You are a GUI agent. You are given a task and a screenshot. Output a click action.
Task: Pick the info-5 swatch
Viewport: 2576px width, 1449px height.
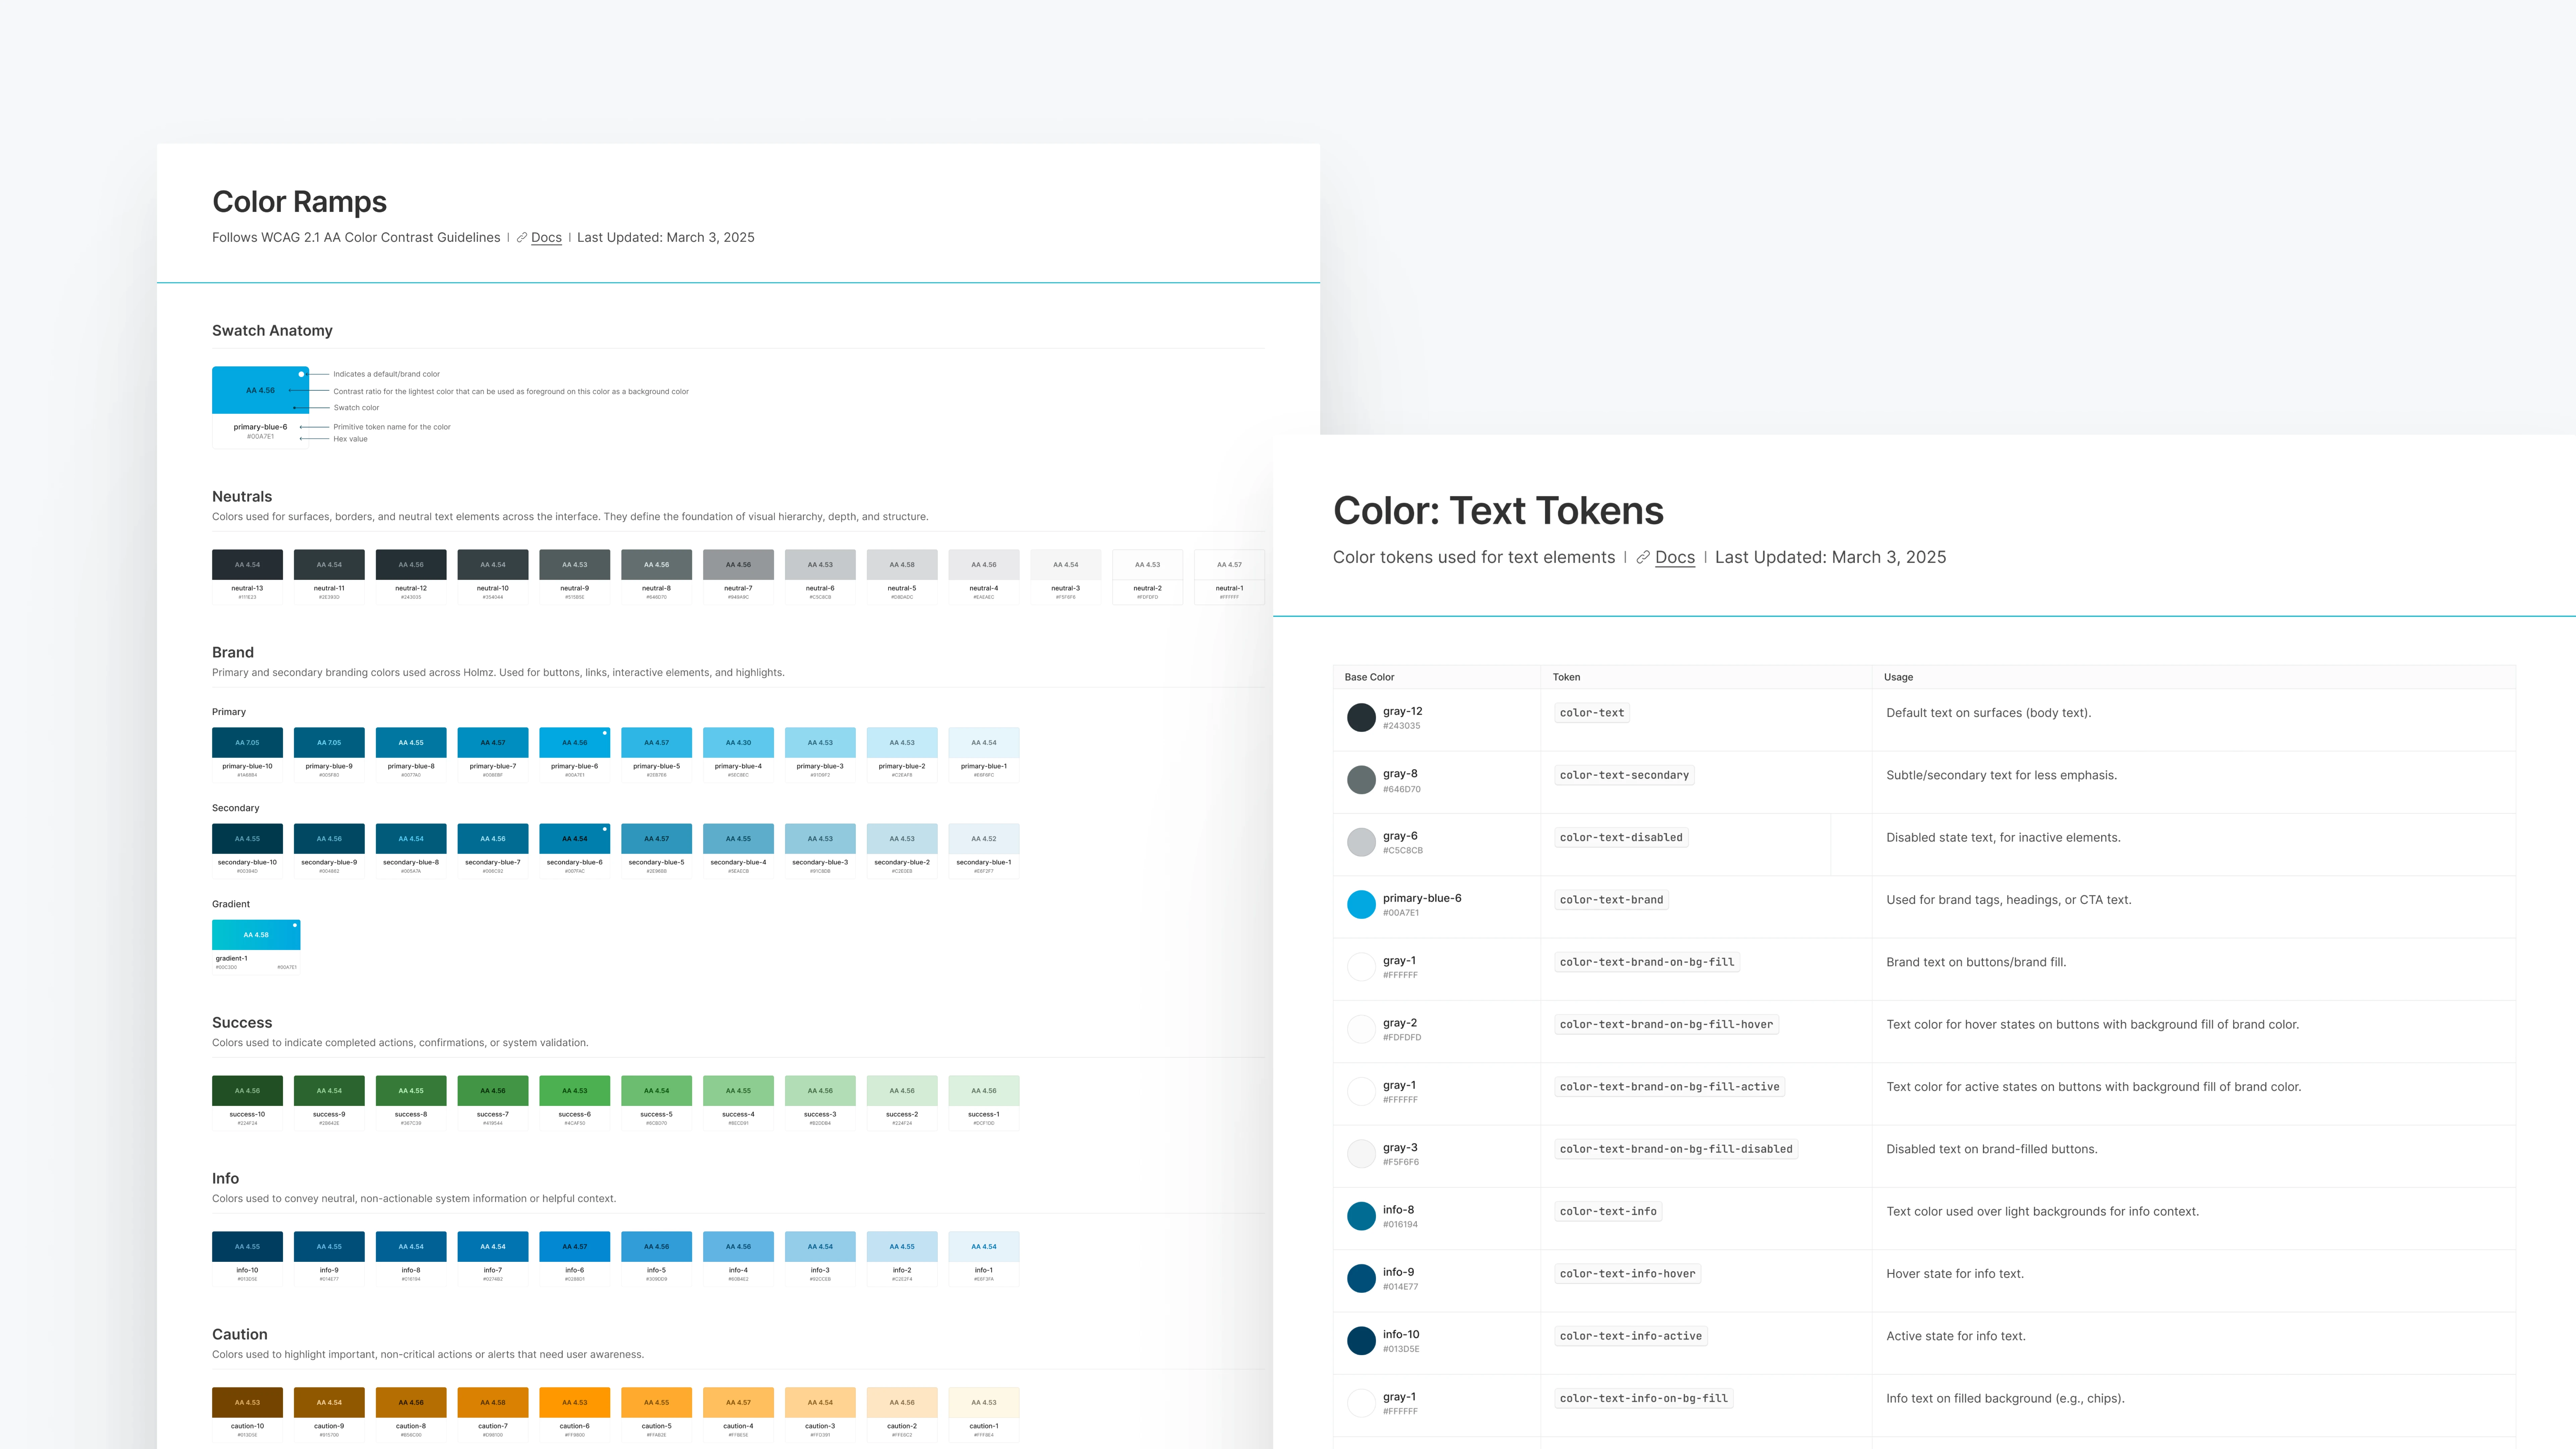(656, 1259)
